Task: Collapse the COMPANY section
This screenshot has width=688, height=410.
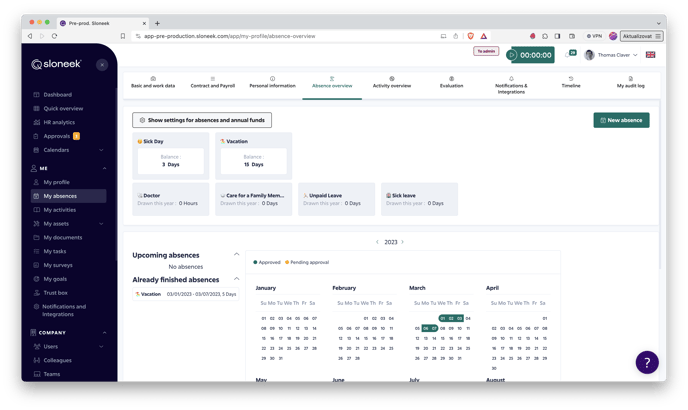Action: [104, 333]
